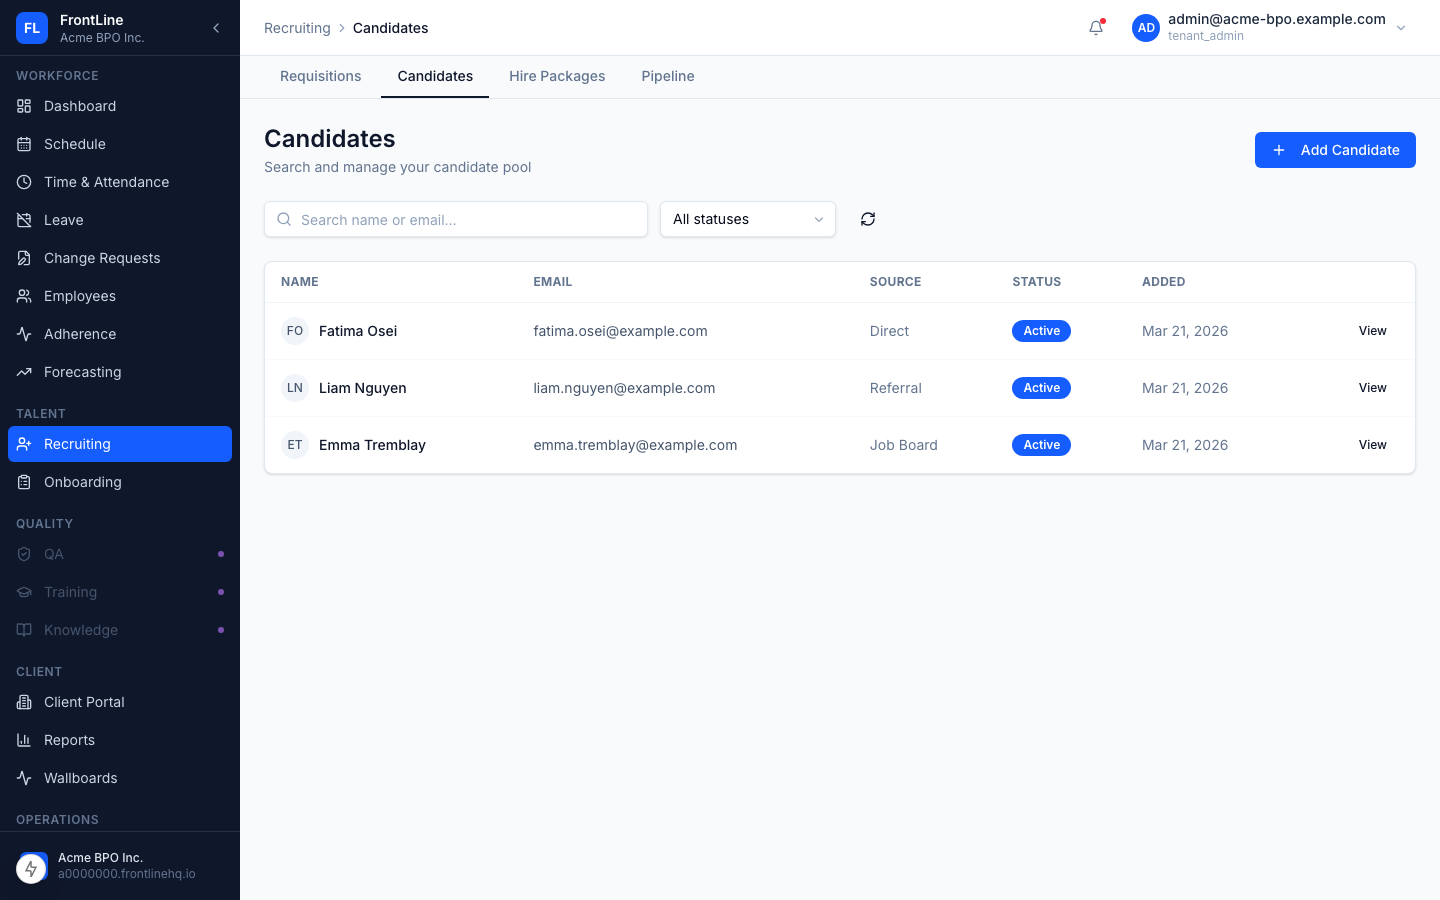The image size is (1440, 900).
Task: Select the Employees sidebar icon
Action: point(24,296)
